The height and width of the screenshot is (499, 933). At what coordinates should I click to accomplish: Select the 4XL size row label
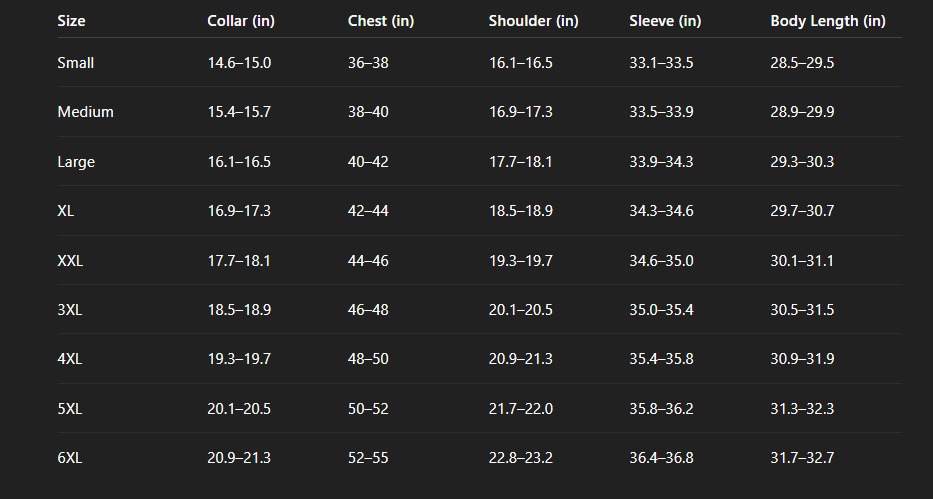[x=70, y=359]
